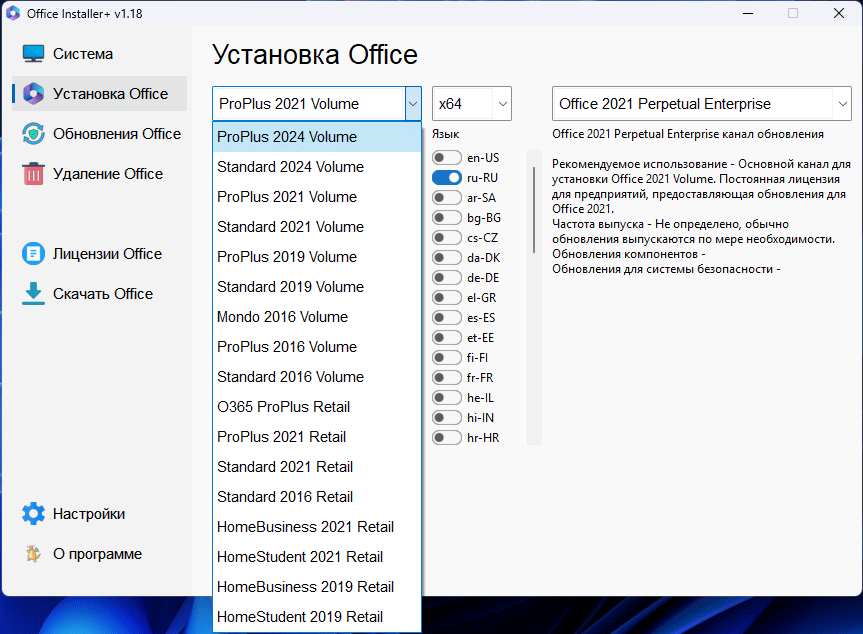Pick ProPlus 2019 Volume option
The width and height of the screenshot is (863, 634).
(x=316, y=257)
